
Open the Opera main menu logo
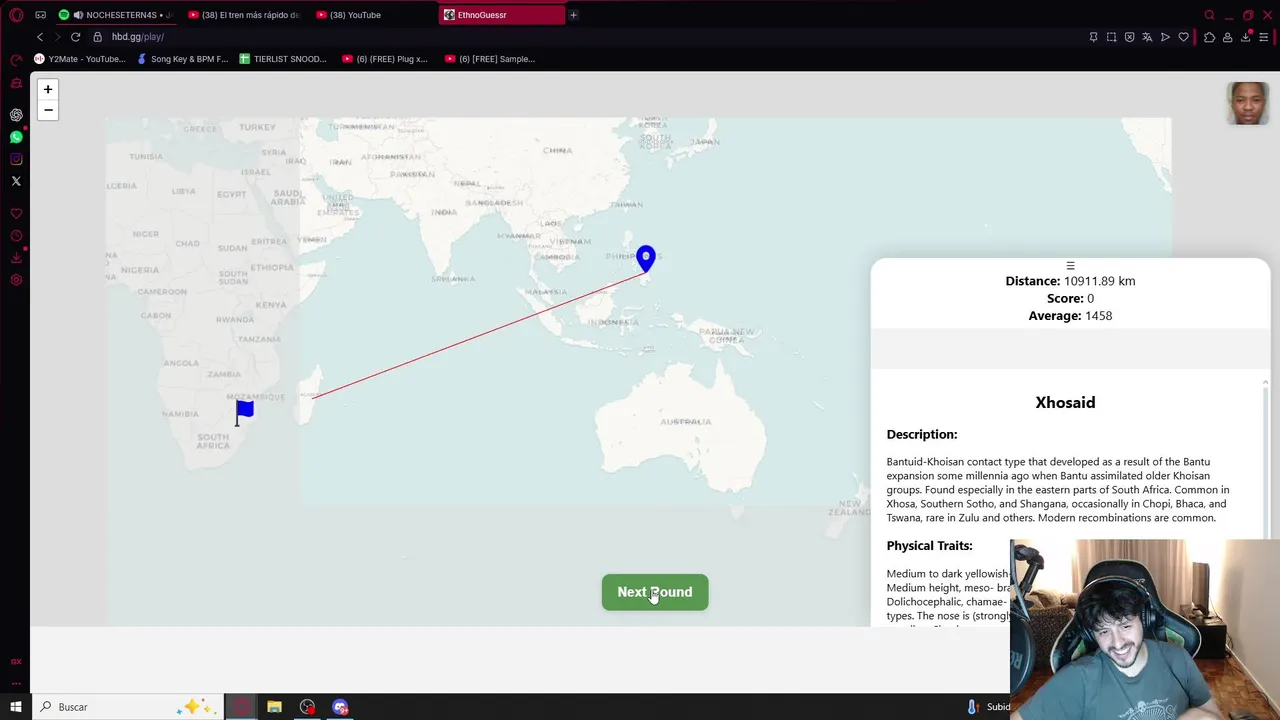(x=16, y=15)
